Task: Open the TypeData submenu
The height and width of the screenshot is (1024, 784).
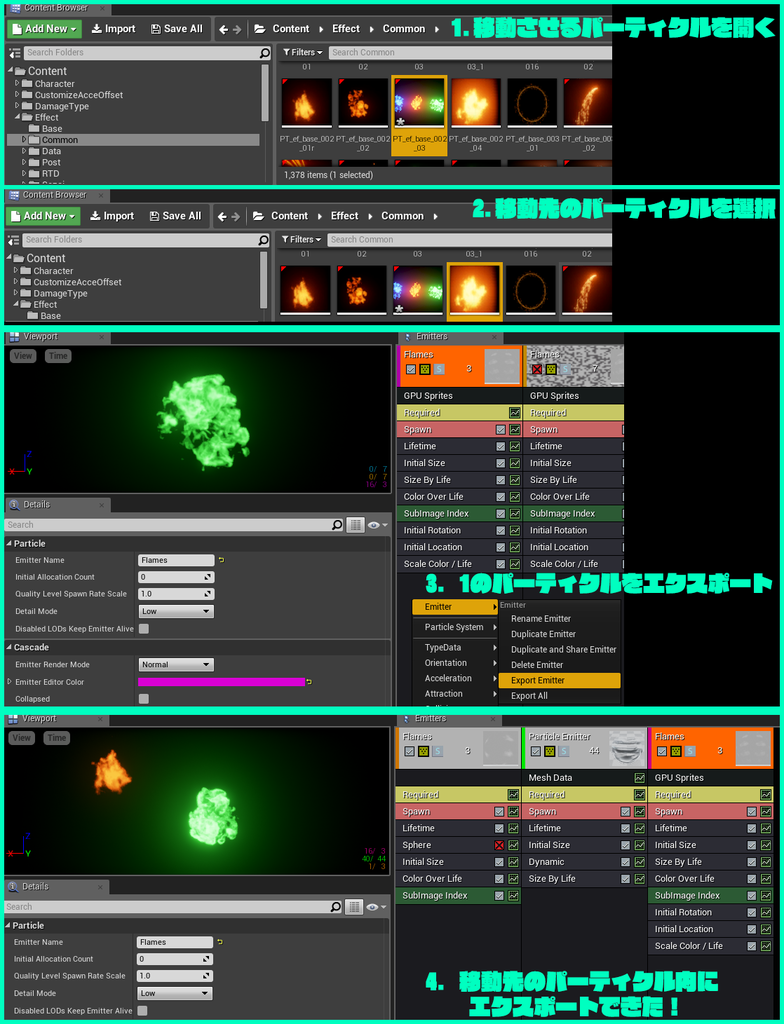Action: 455,647
